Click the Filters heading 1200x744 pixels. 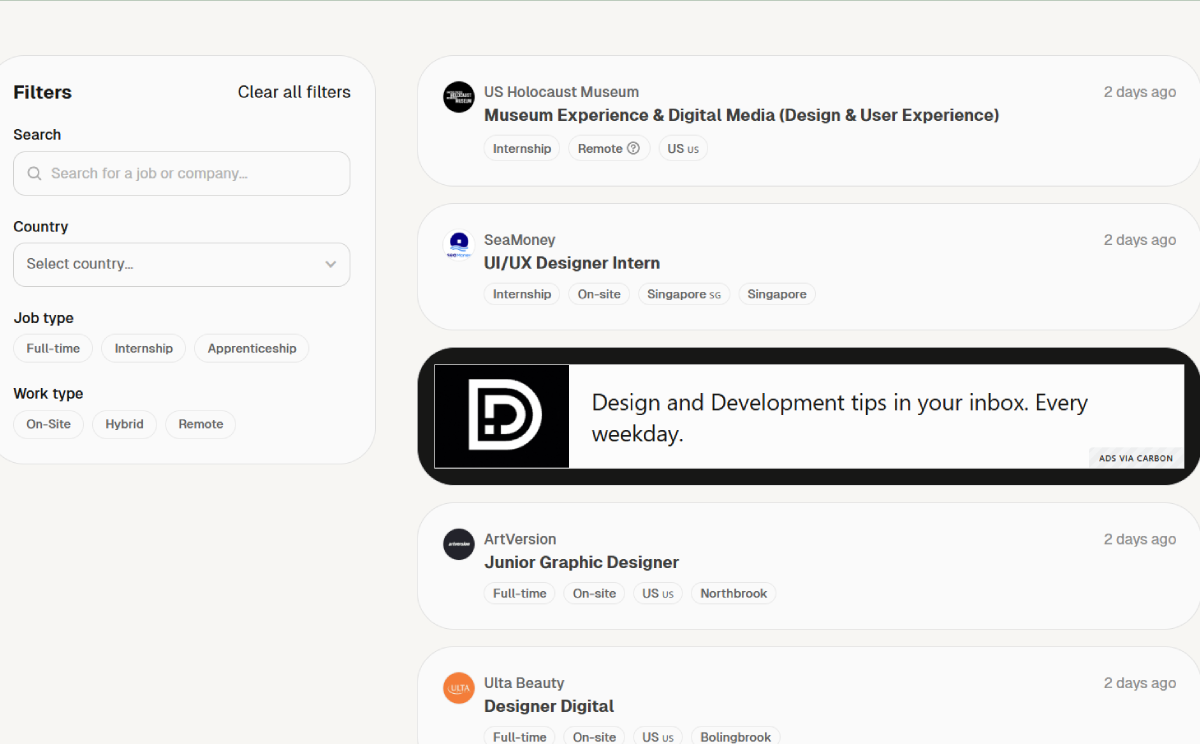click(43, 92)
